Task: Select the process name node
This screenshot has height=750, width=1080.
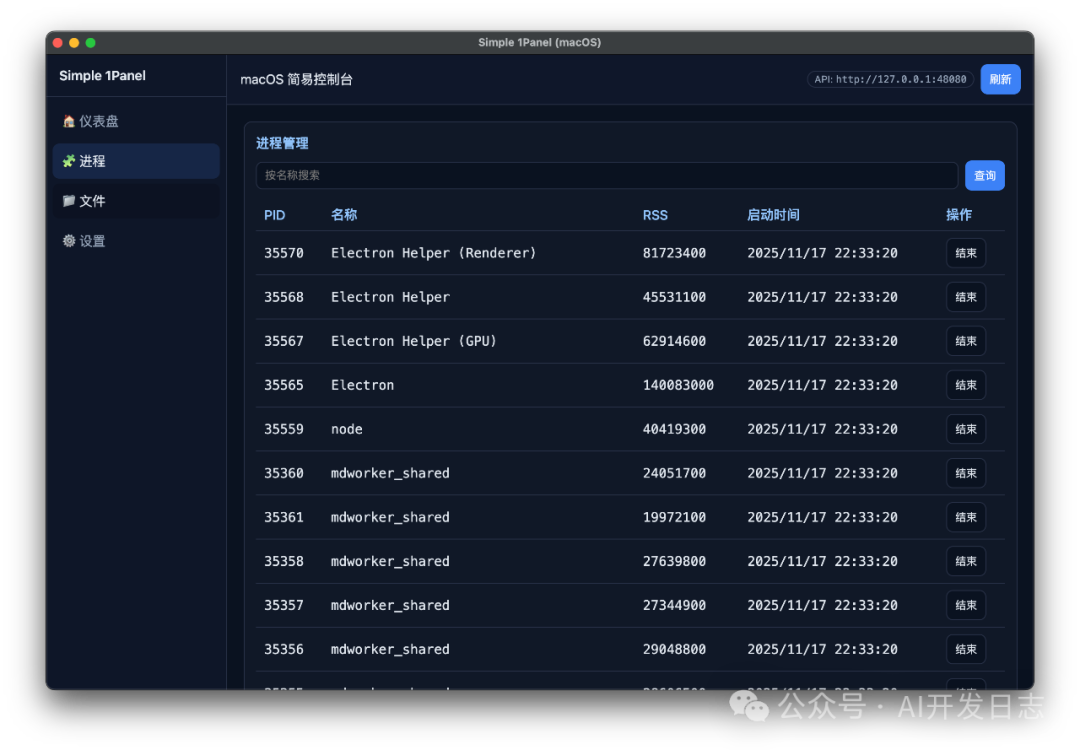Action: 346,429
